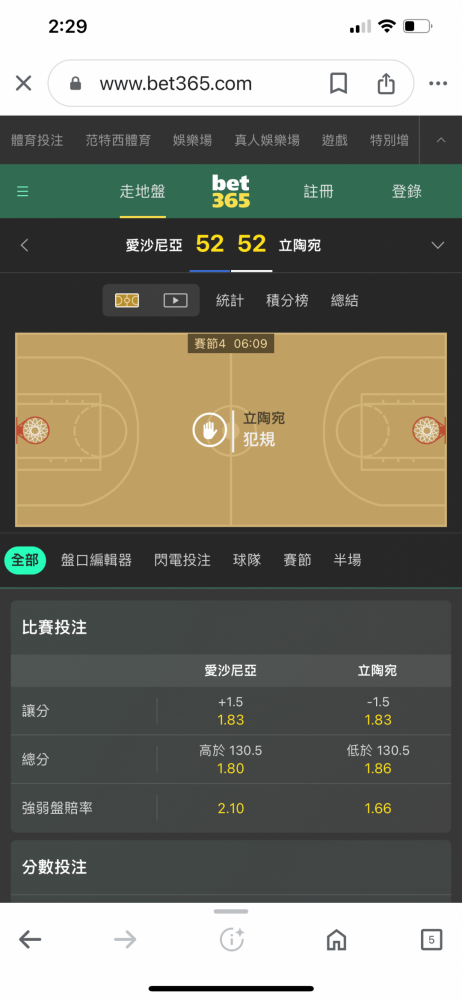Go back with the left chevron beside 愛沙尼亞
Image resolution: width=462 pixels, height=1000 pixels.
(x=24, y=246)
